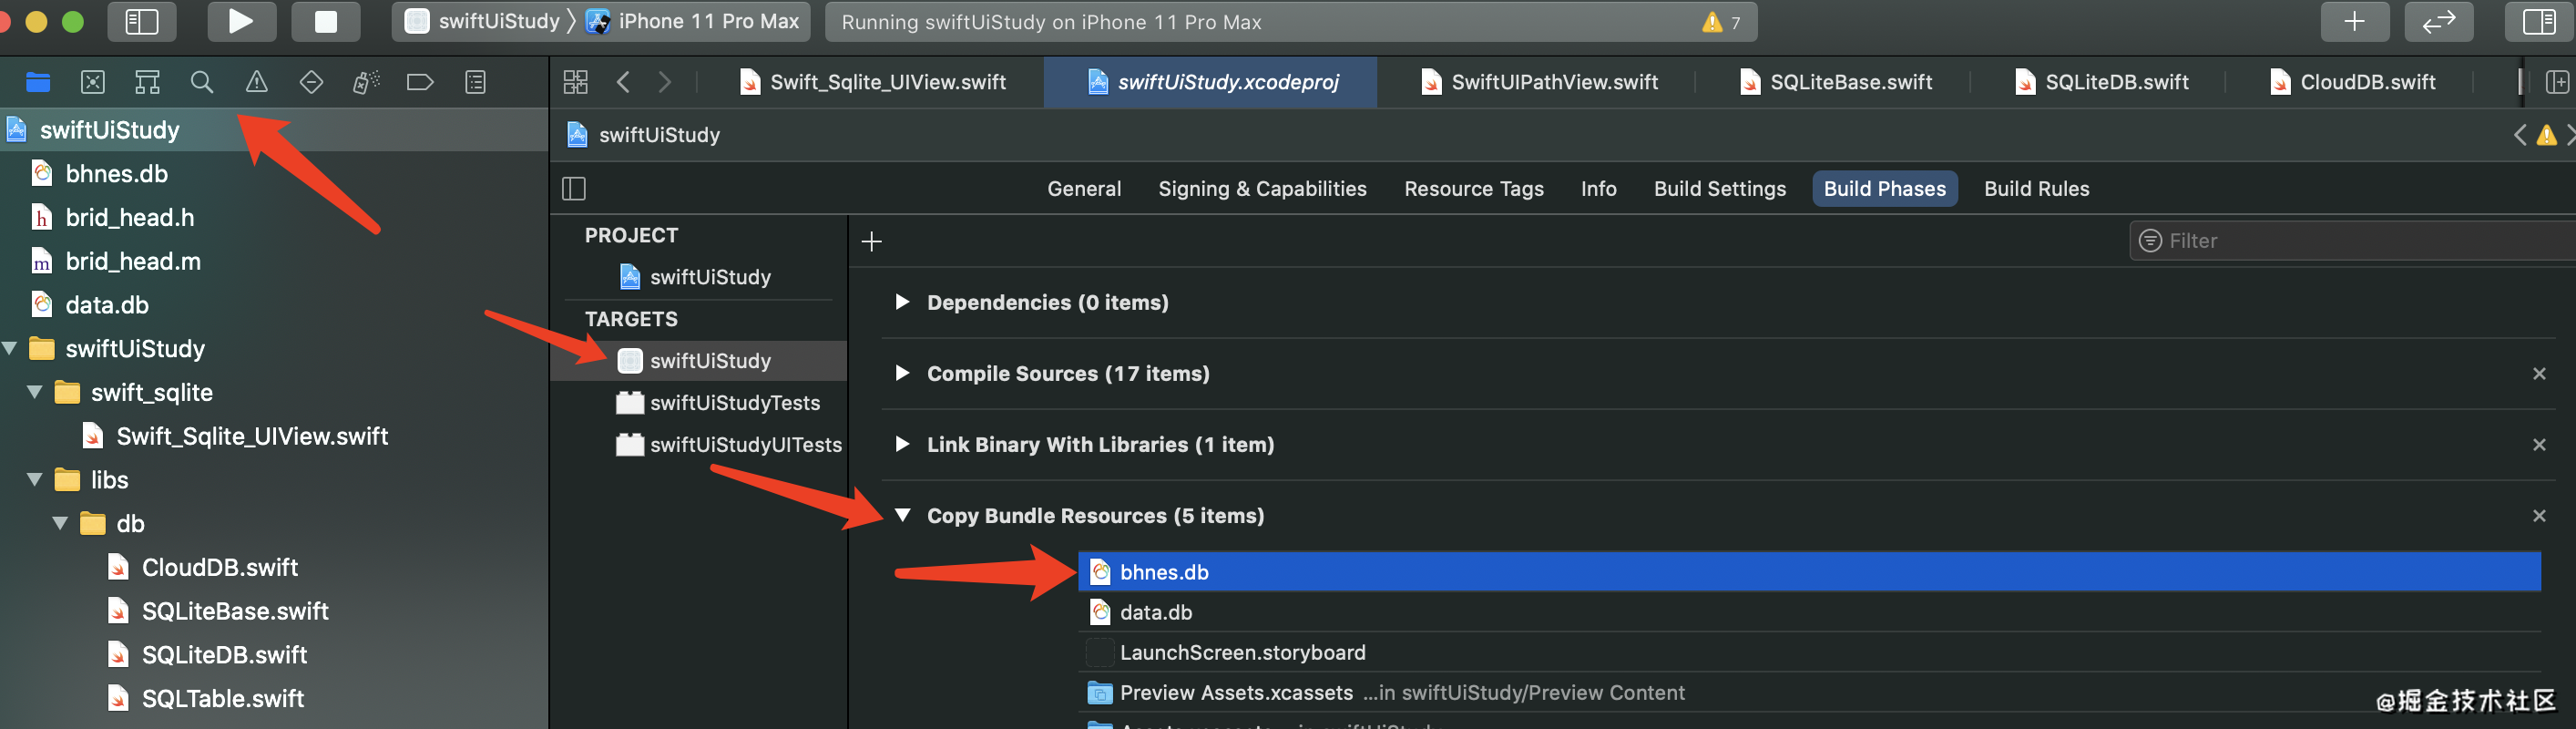
Task: Open the project navigator folder icon
Action: [x=38, y=82]
